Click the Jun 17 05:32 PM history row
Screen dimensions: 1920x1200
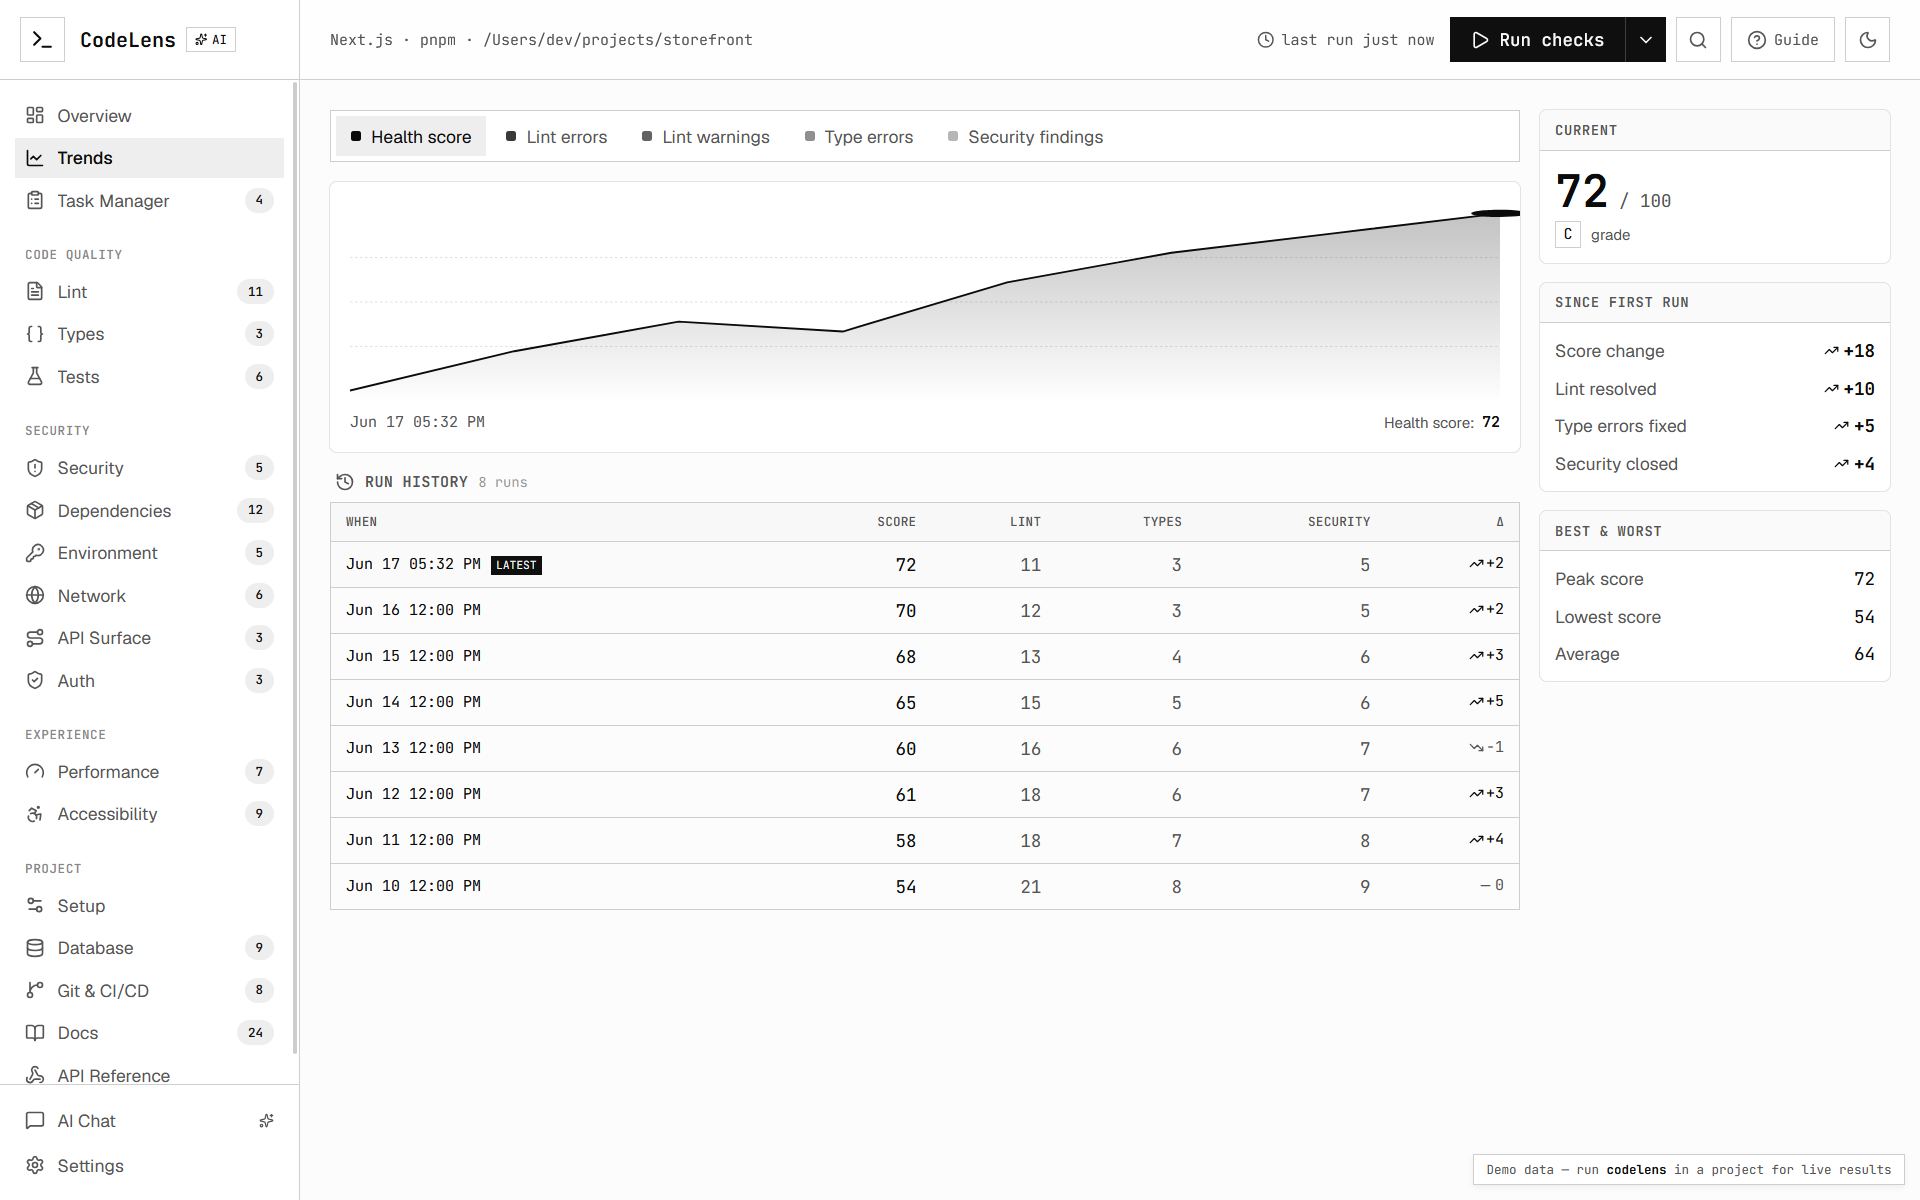click(925, 565)
